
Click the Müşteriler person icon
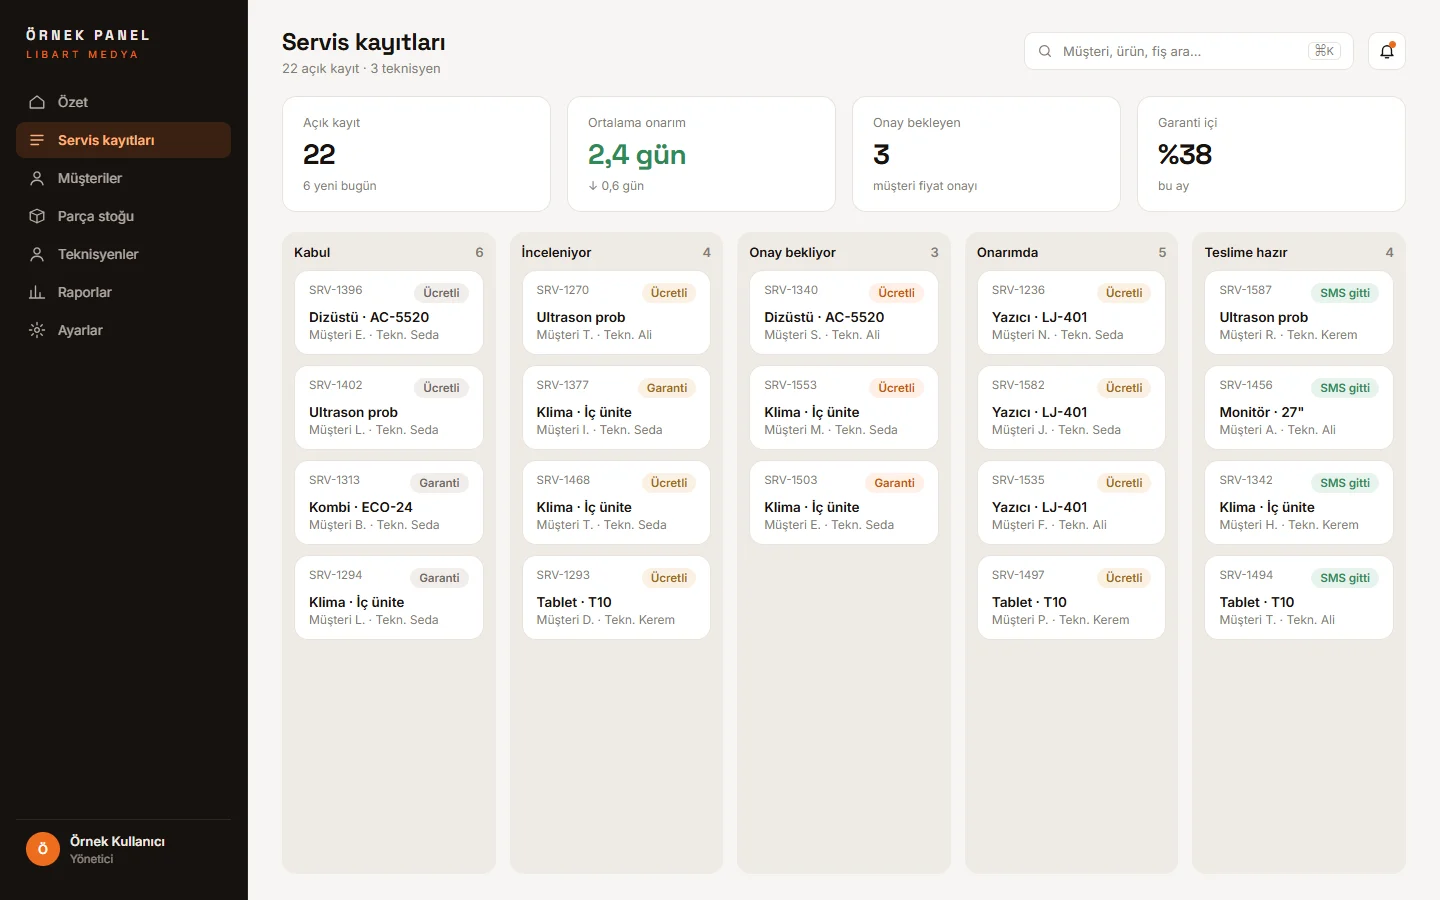click(x=37, y=178)
